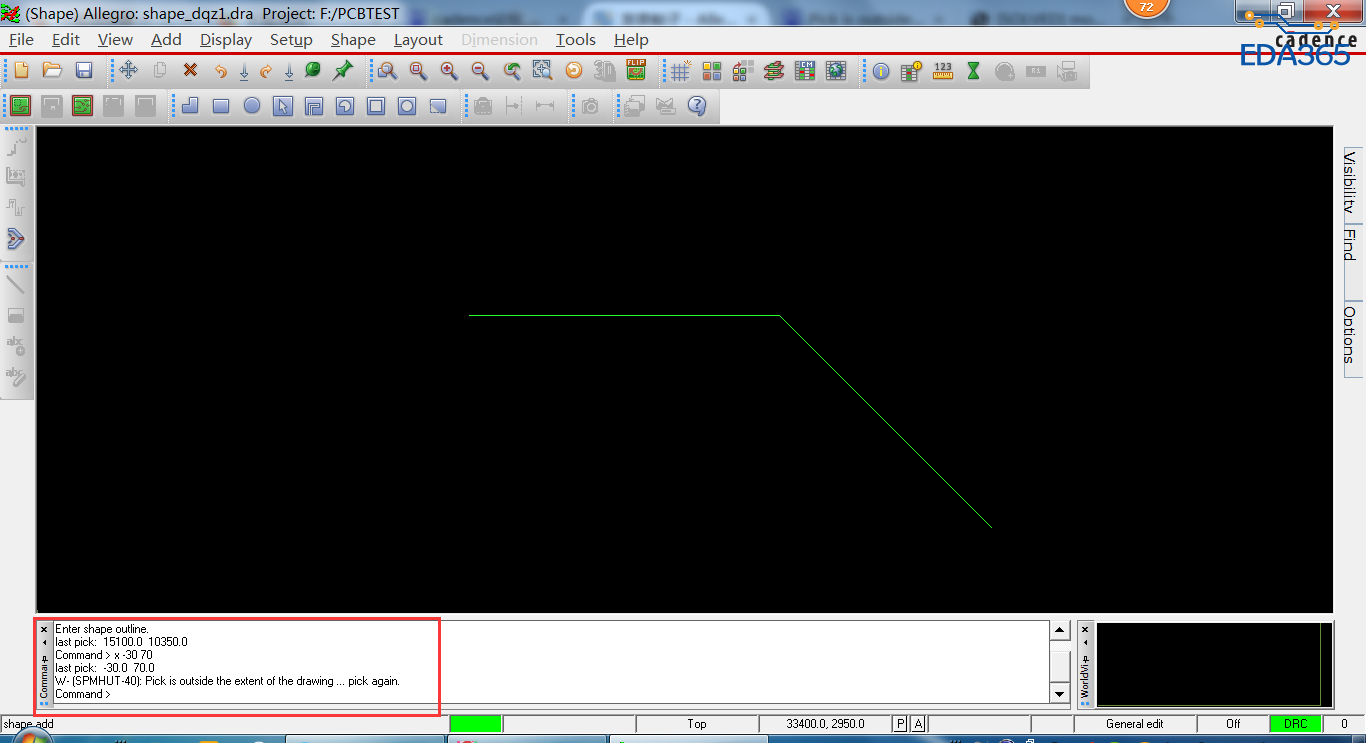The height and width of the screenshot is (743, 1366).
Task: Click the green Rats-nest globe icon
Action: click(312, 71)
